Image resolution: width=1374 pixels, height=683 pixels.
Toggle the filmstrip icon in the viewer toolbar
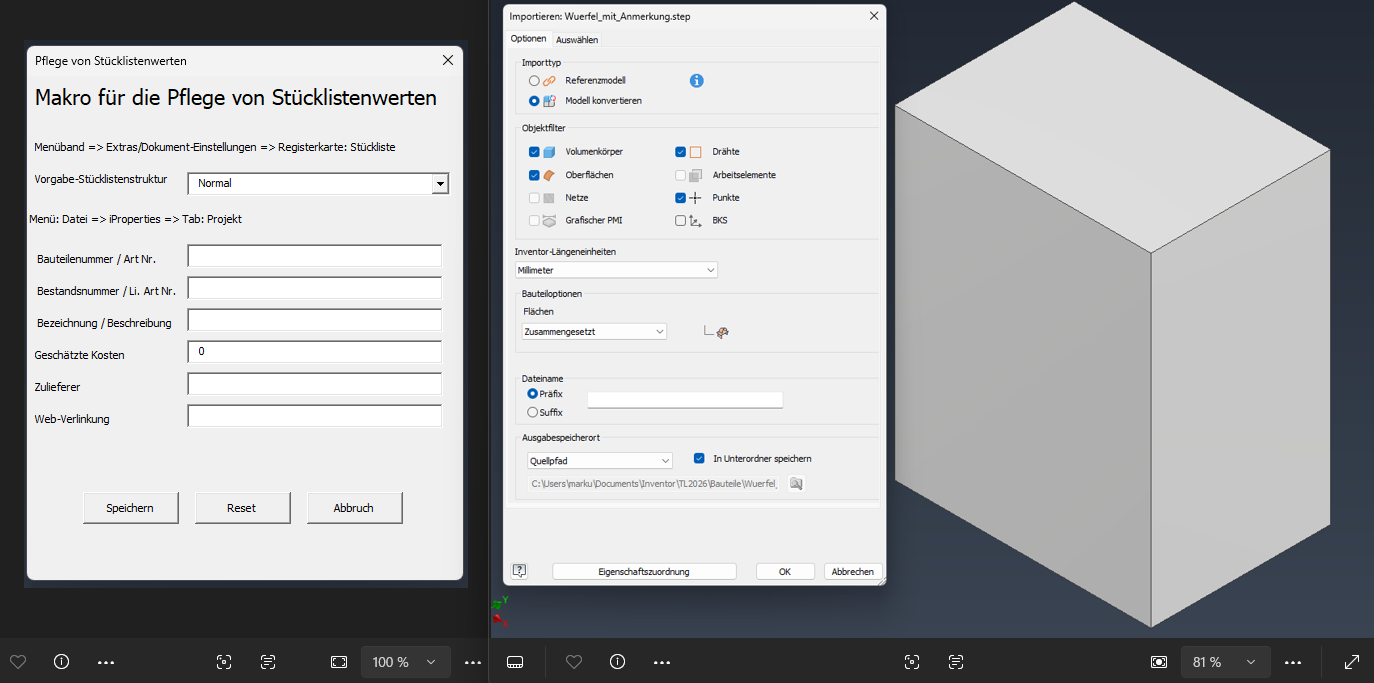516,662
